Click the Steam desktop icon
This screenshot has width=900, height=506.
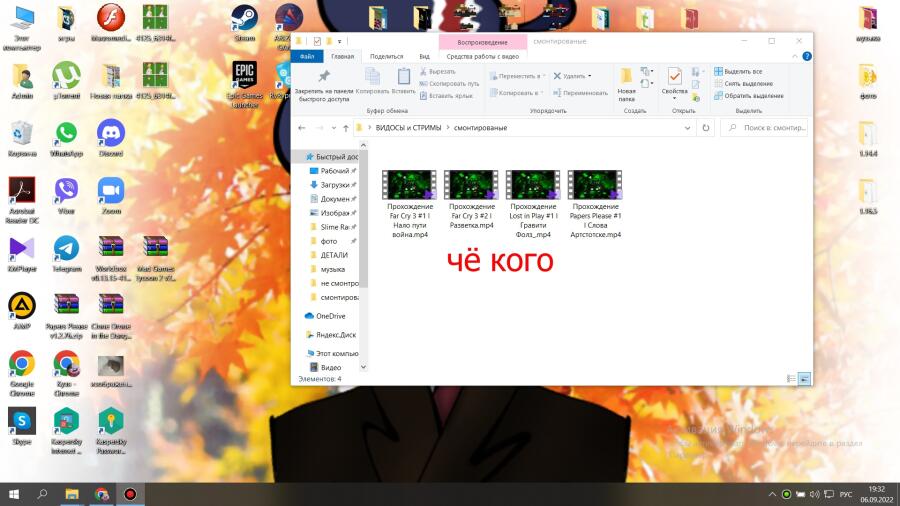245,23
